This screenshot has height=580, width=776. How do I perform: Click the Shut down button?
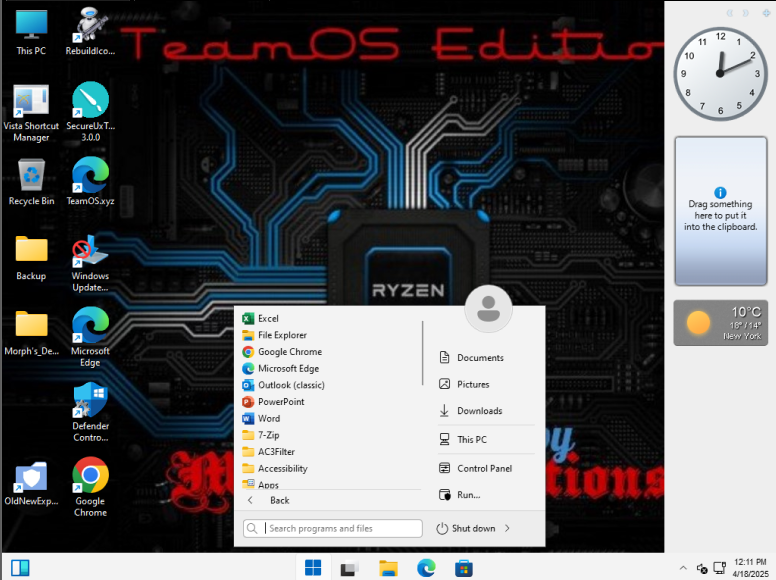point(466,529)
